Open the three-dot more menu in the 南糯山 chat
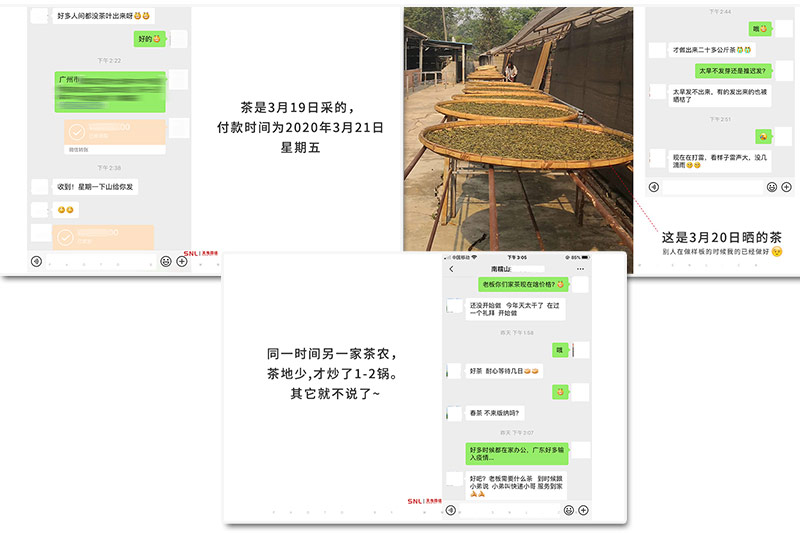This screenshot has height=533, width=800. 581,269
